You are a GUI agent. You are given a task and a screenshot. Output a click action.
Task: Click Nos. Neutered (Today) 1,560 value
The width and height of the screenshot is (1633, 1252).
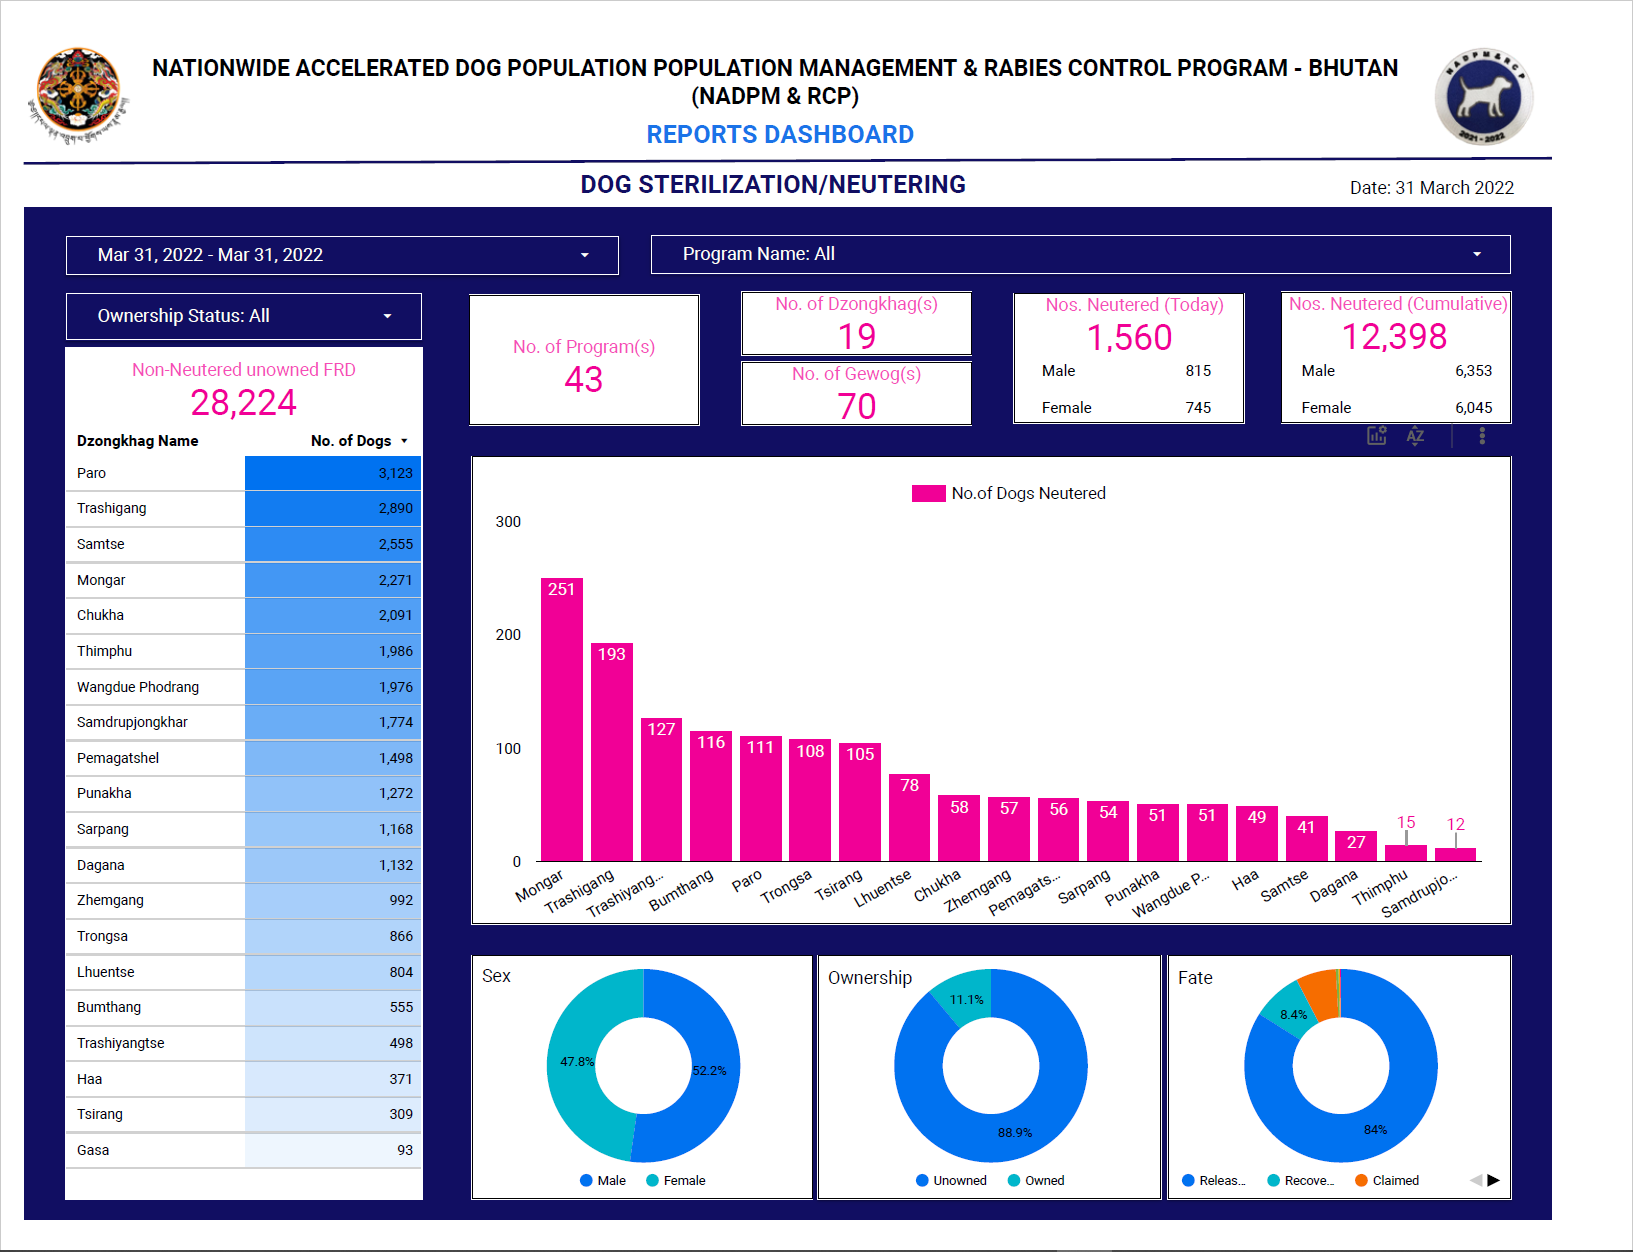pyautogui.click(x=1129, y=338)
